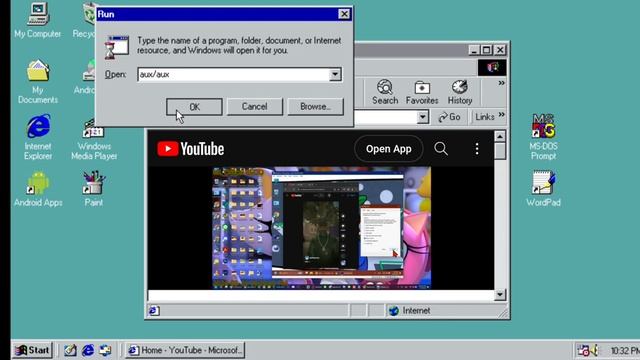Click the task scheduler tray icon
Image resolution: width=640 pixels, height=360 pixels.
tap(583, 350)
